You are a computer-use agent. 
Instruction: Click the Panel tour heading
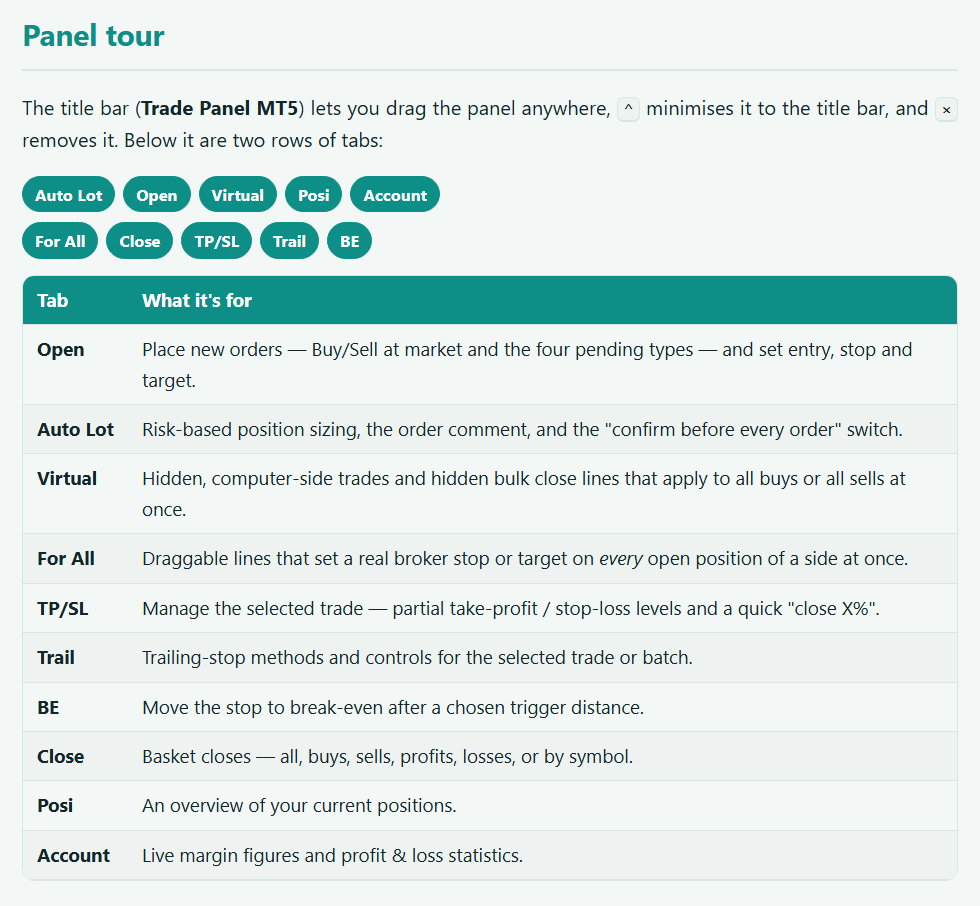[x=94, y=36]
